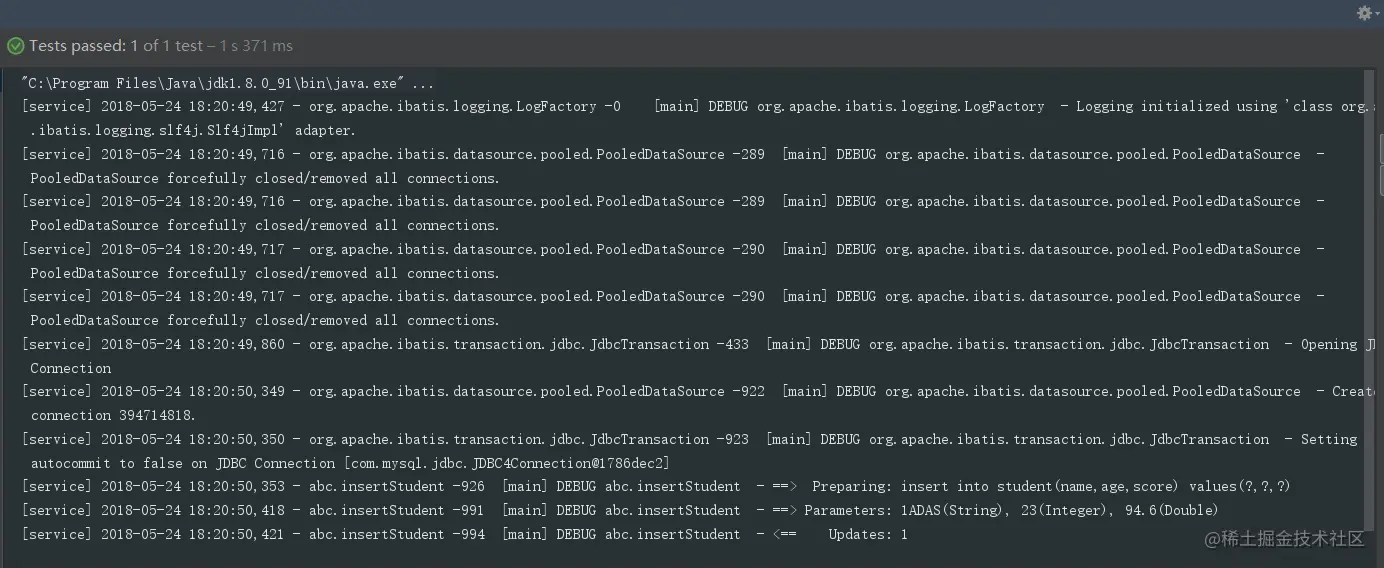Select the JdbcTransaction -433 log line
Viewport: 1384px width, 568px height.
click(x=697, y=345)
